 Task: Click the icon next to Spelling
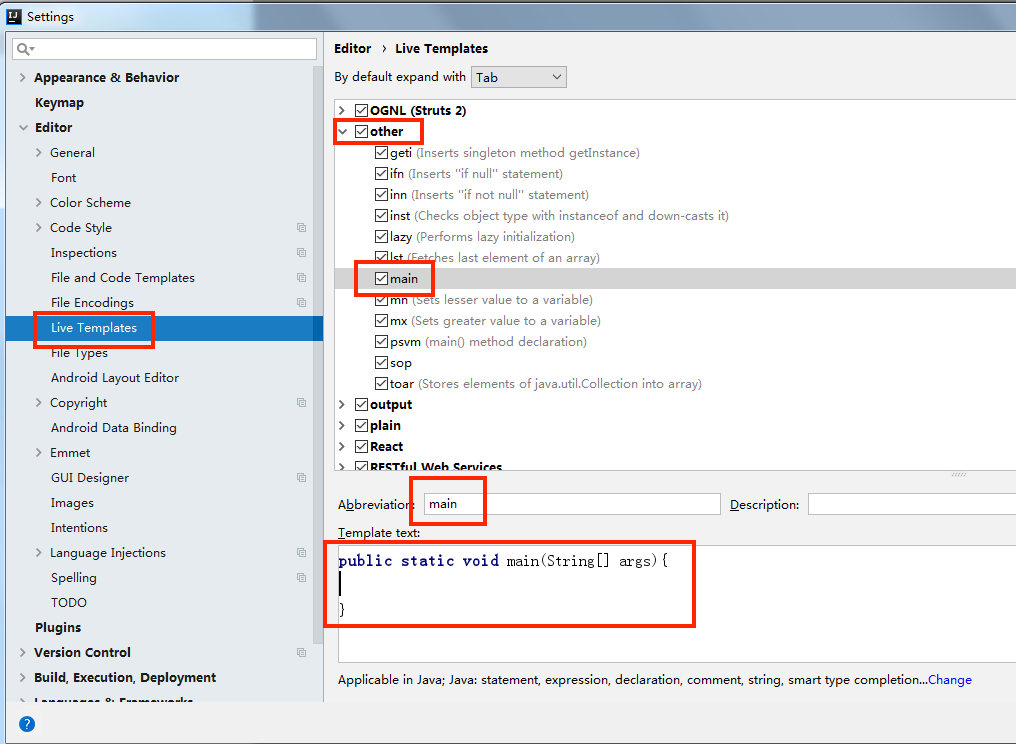(x=301, y=578)
